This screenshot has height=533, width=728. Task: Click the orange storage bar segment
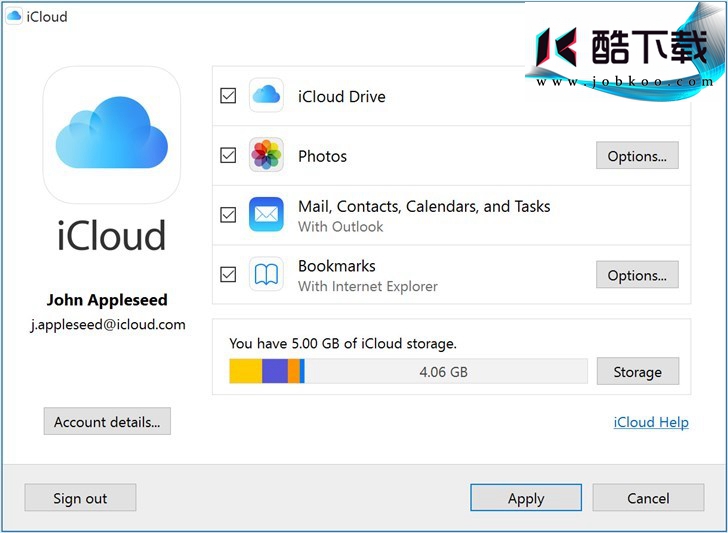click(294, 371)
